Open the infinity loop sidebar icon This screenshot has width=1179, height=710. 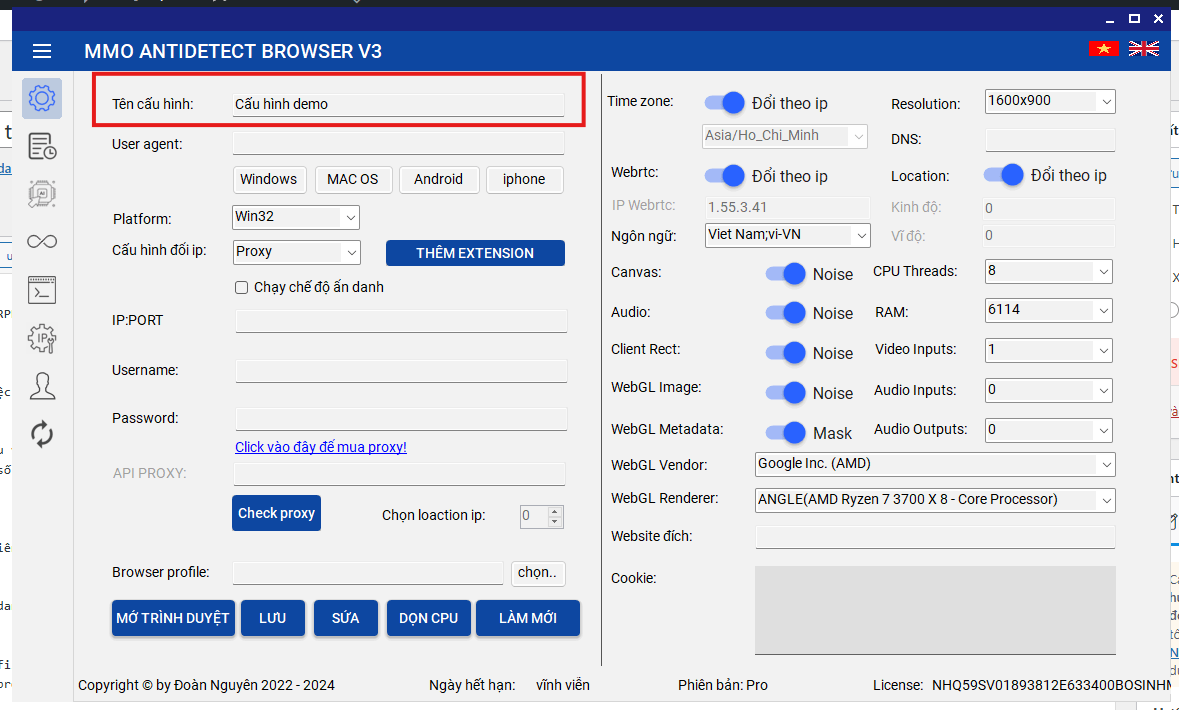pos(42,241)
